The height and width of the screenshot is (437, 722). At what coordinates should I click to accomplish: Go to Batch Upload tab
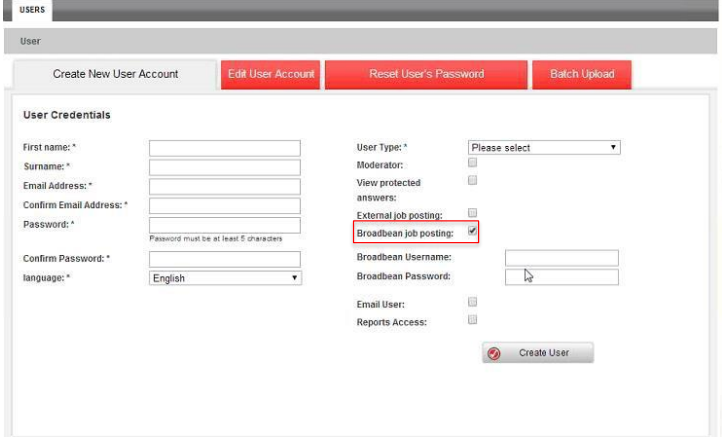pyautogui.click(x=582, y=74)
